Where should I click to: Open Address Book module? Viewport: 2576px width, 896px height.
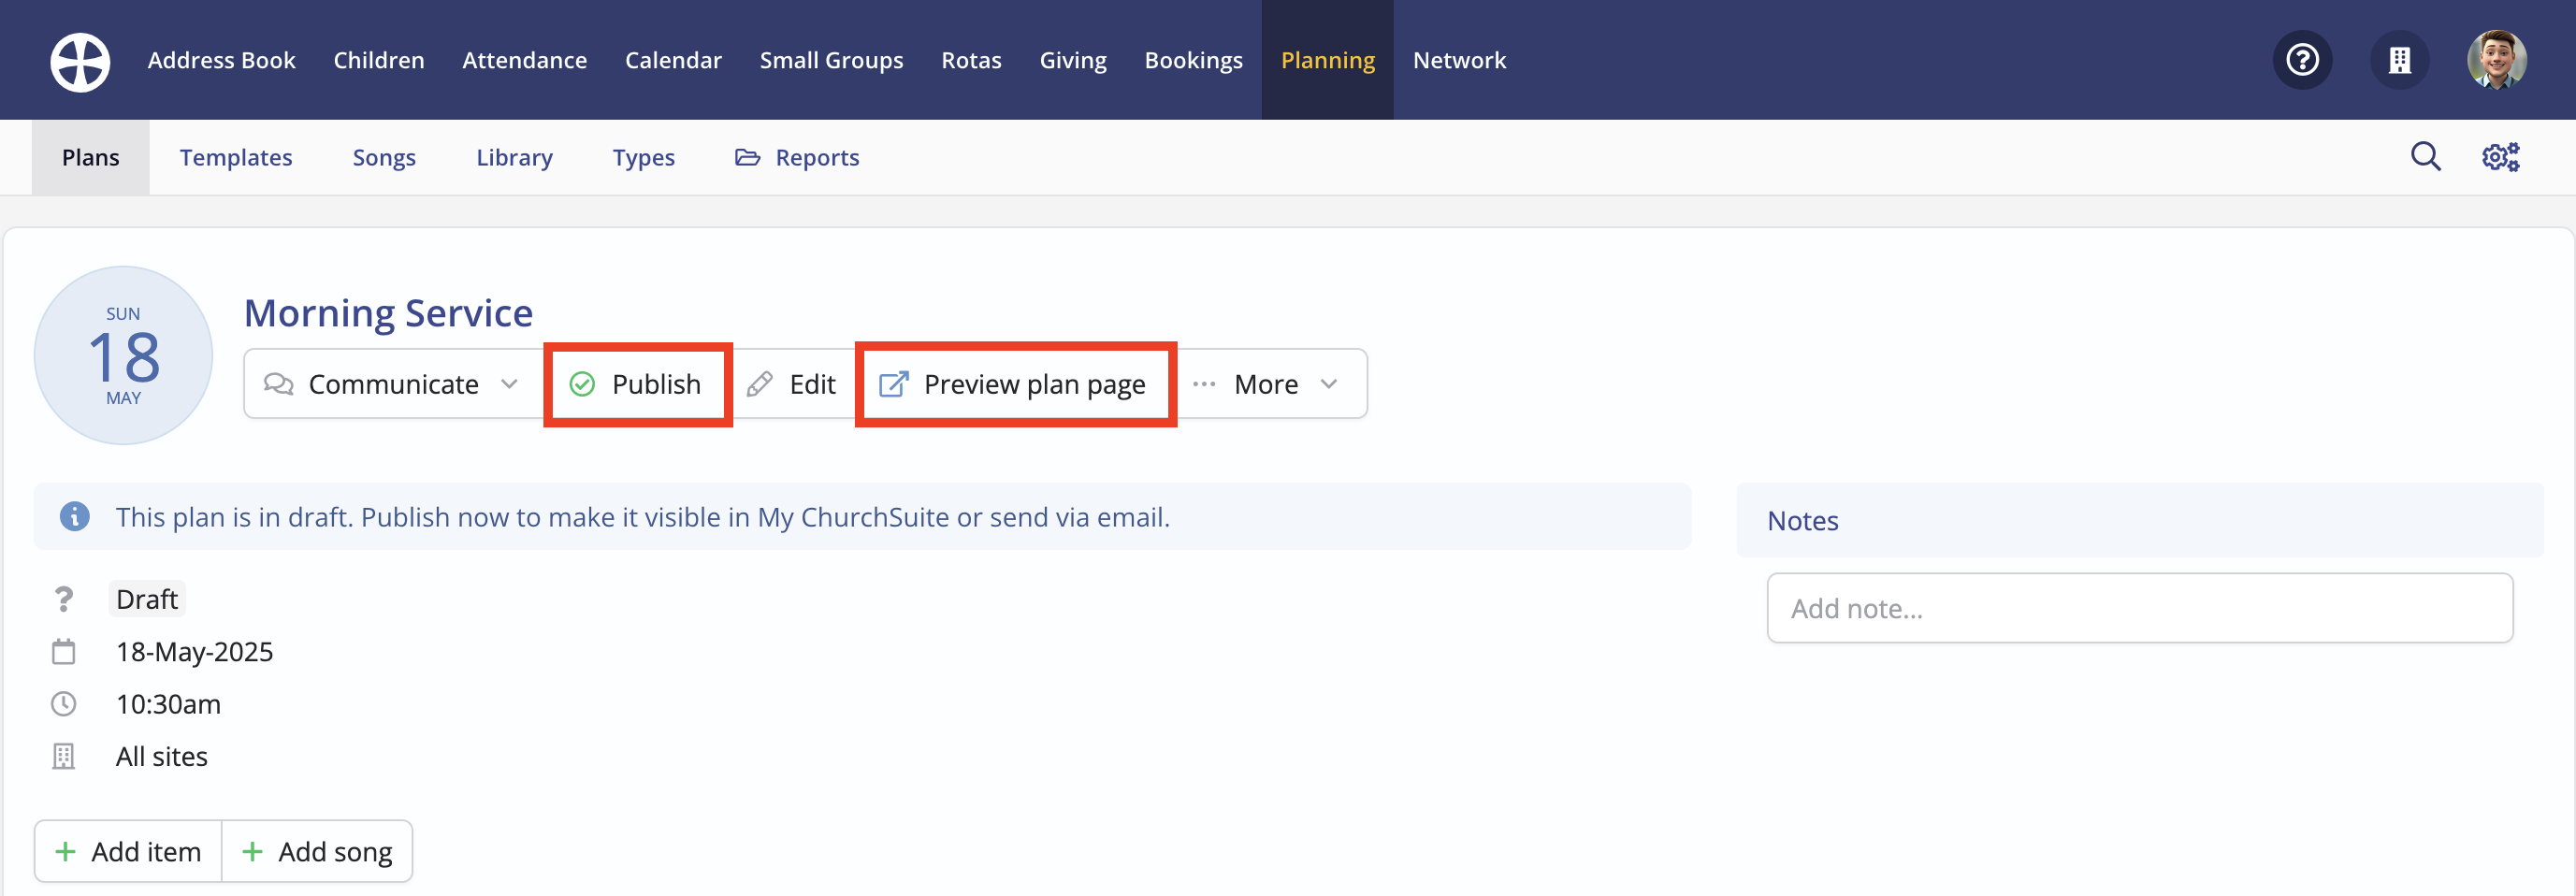[222, 60]
